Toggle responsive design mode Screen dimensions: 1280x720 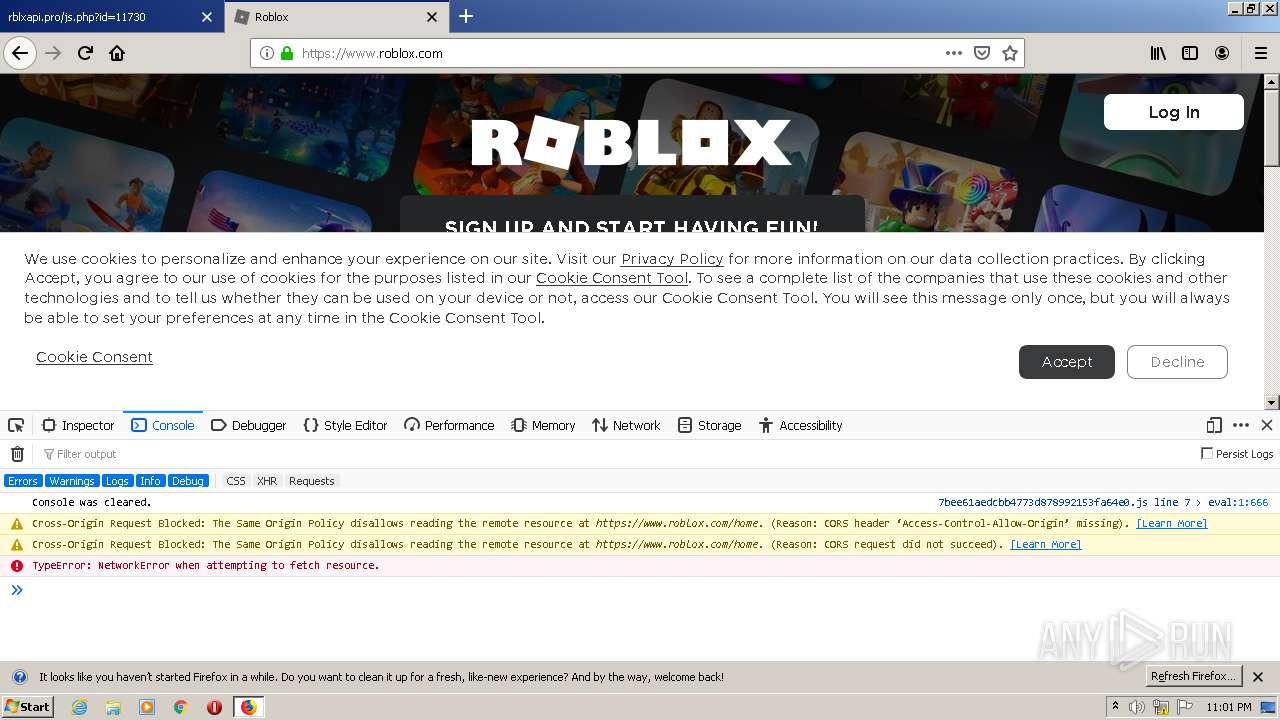click(x=1214, y=425)
